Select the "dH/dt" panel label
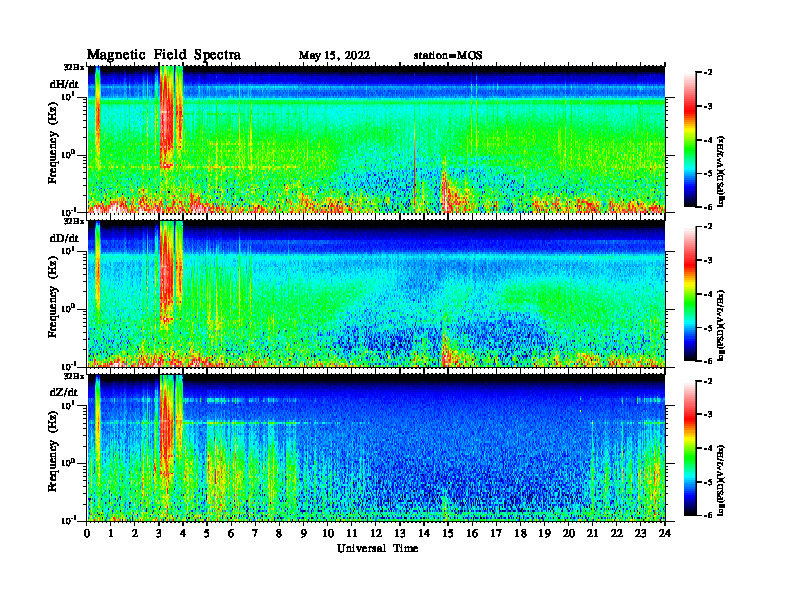 pyautogui.click(x=64, y=84)
